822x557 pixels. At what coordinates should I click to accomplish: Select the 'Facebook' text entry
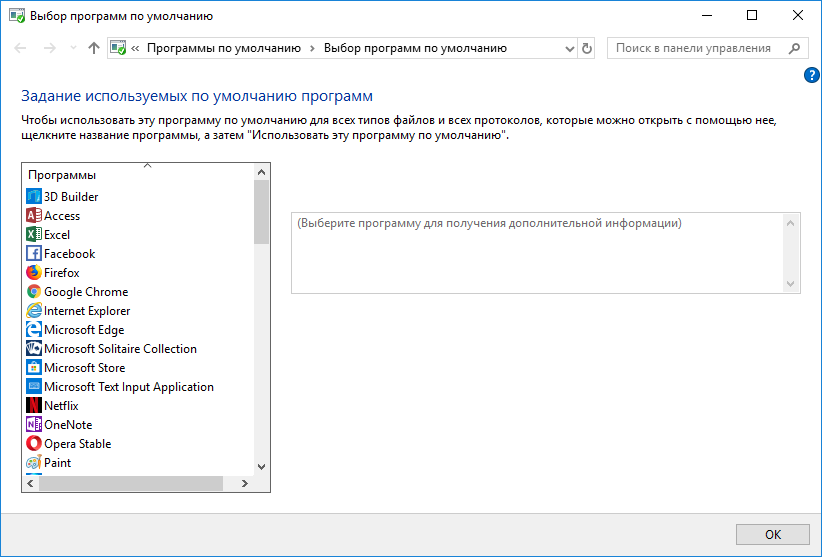click(x=70, y=254)
